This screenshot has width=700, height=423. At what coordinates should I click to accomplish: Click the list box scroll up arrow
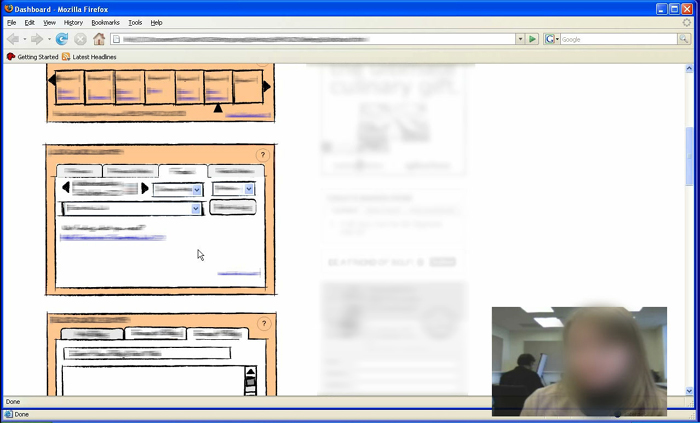250,372
